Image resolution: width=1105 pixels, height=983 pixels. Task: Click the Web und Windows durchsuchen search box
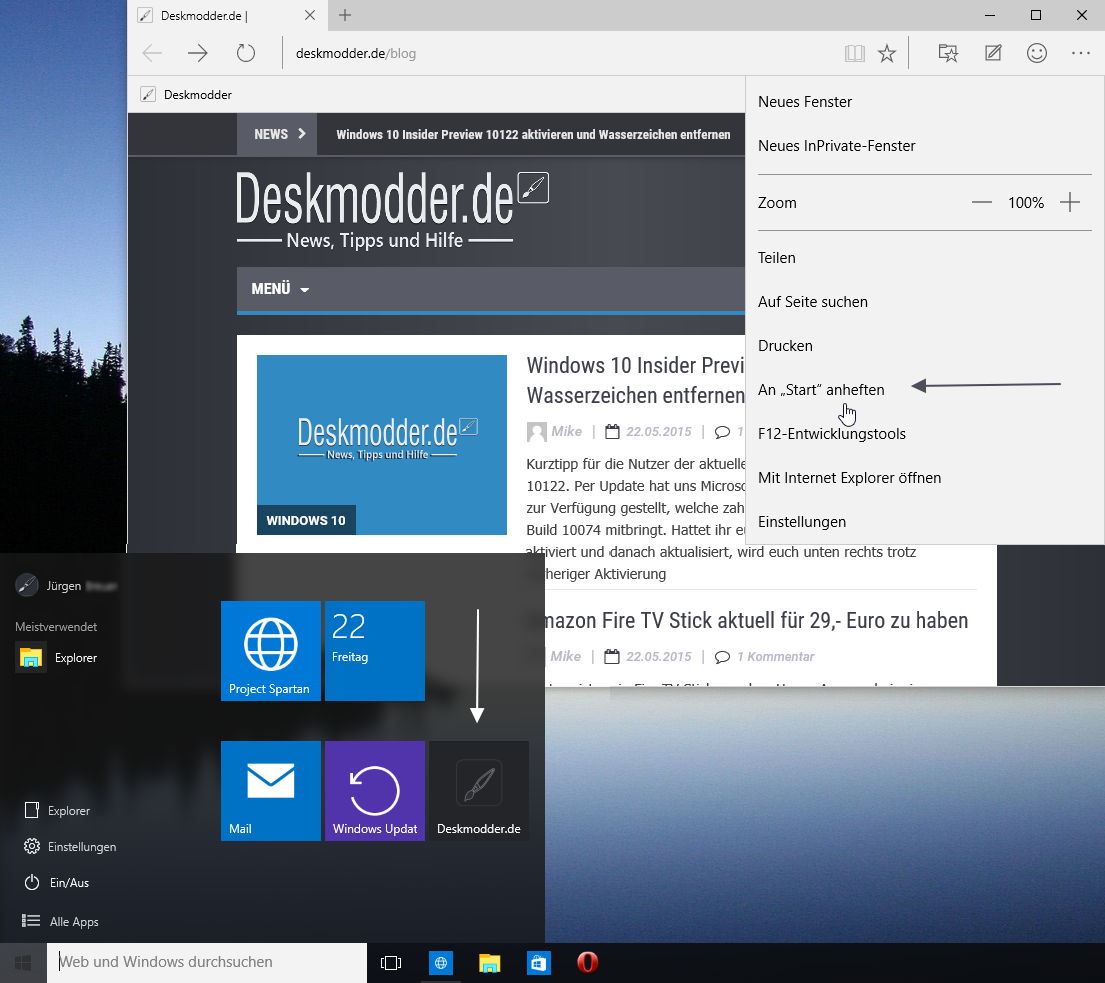207,963
